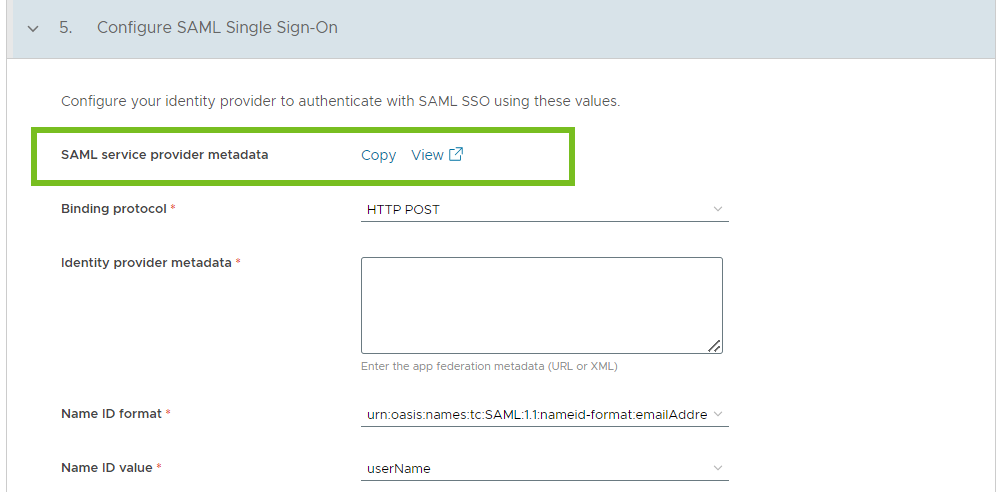Click the Name ID value field label
Viewport: 1003px width, 492px height.
coord(107,468)
